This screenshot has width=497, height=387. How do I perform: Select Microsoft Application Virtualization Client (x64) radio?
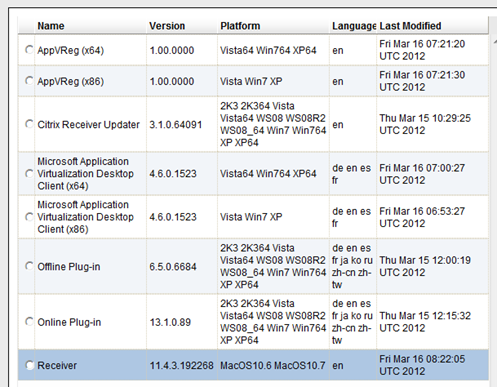(x=29, y=173)
